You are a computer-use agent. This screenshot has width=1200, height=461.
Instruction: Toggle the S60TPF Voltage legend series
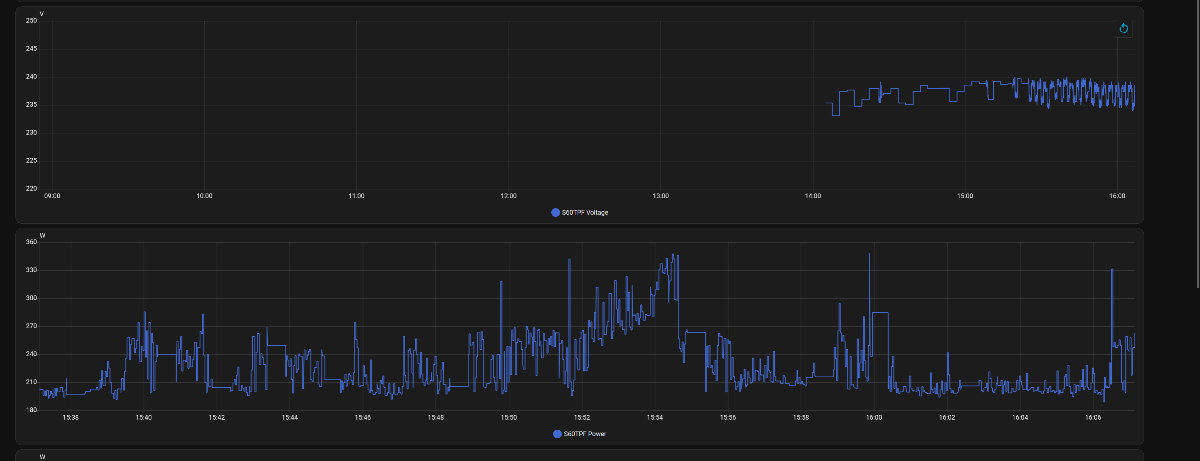click(x=585, y=213)
